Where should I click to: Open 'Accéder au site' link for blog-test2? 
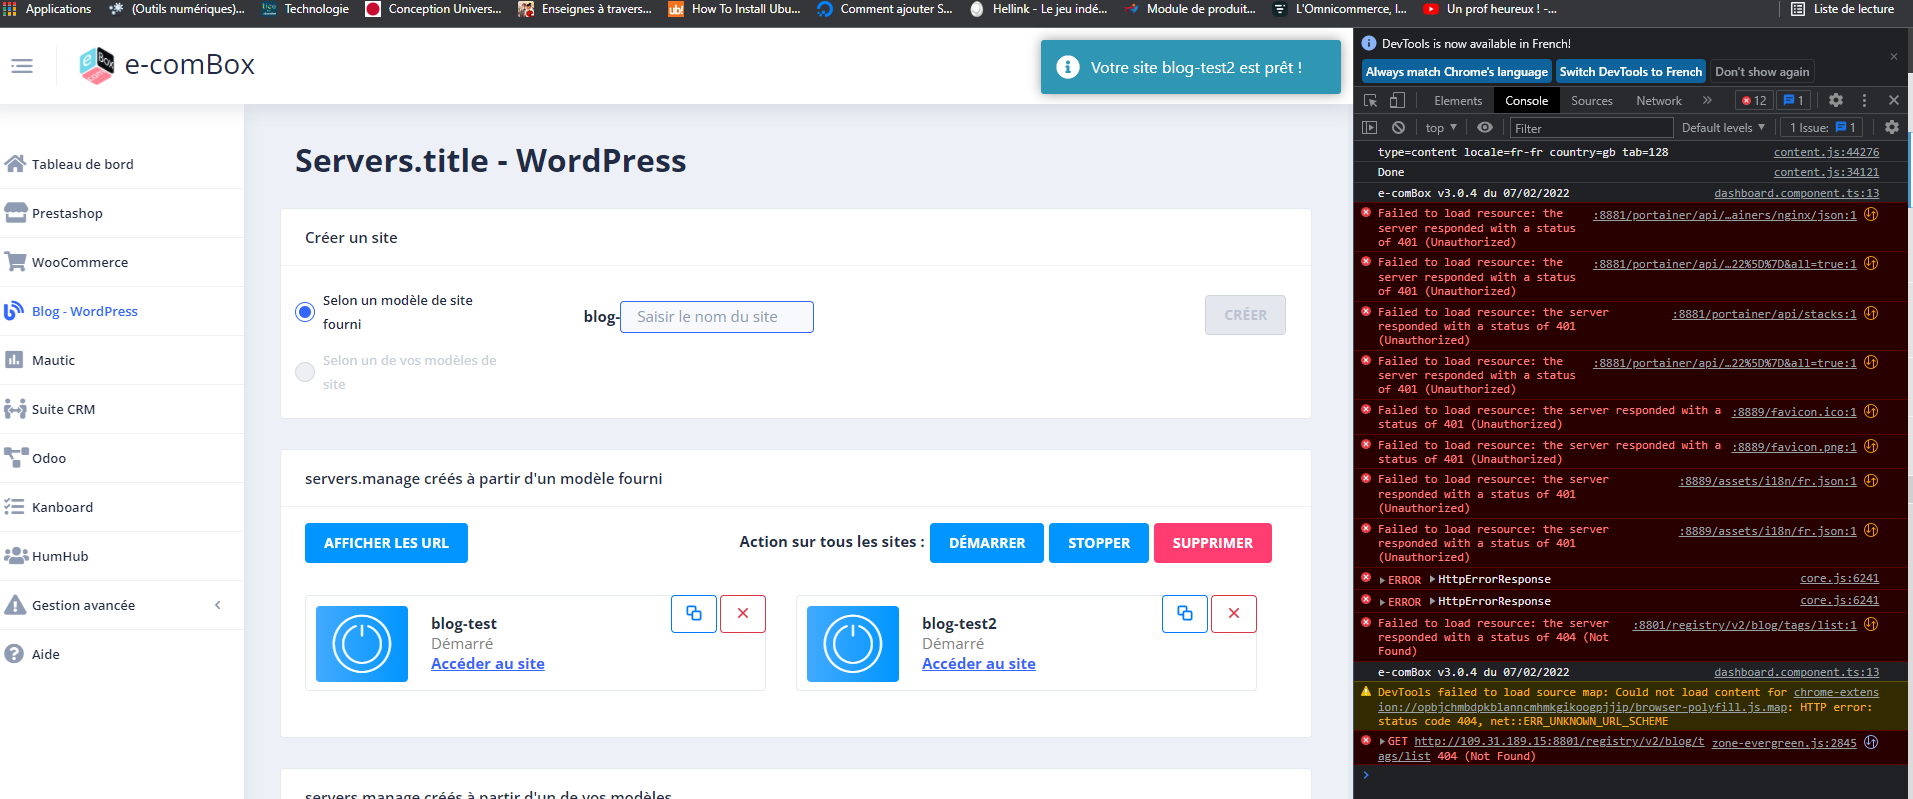[979, 664]
